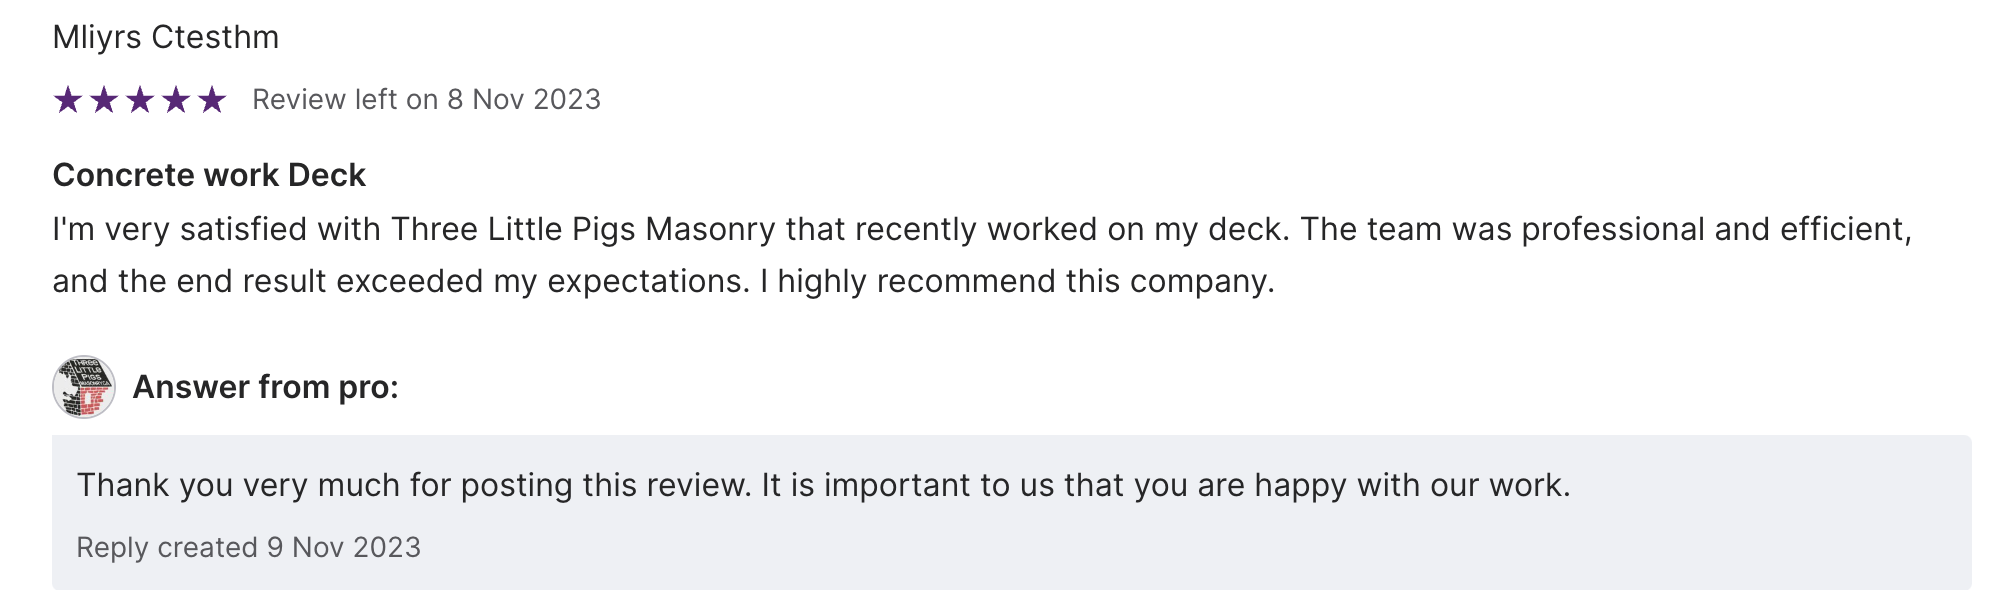This screenshot has width=2000, height=590.
Task: Click the first purple rating star
Action: click(68, 100)
